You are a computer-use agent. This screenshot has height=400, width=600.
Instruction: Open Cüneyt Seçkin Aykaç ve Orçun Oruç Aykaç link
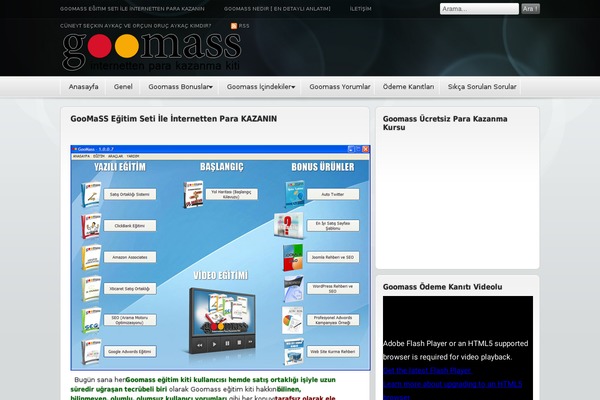(135, 26)
